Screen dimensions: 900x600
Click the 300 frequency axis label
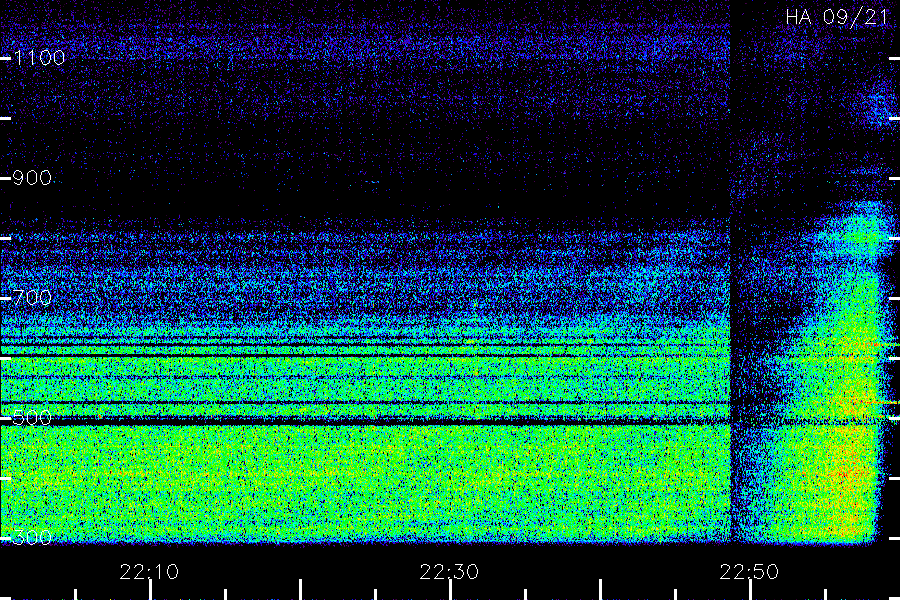click(32, 538)
